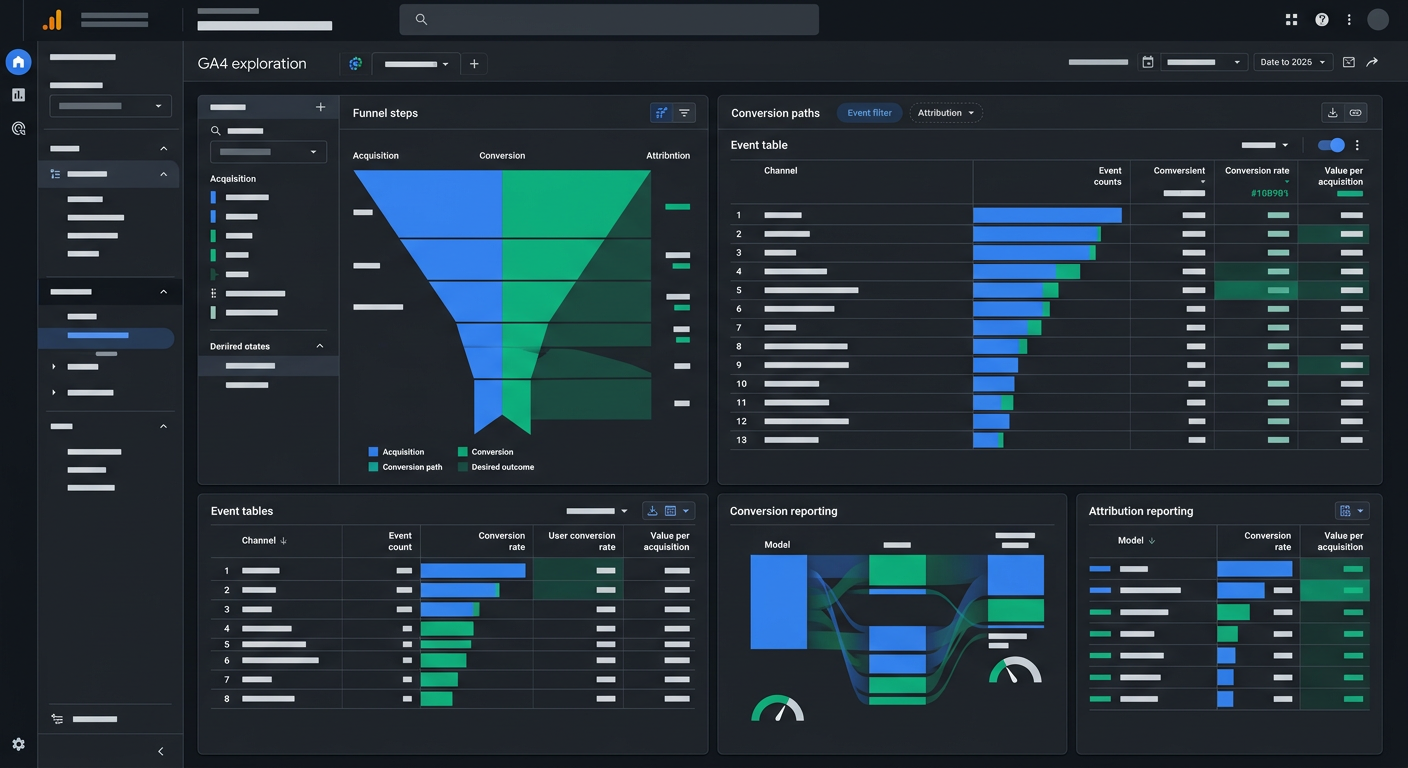This screenshot has width=1408, height=768.
Task: Open the user account avatar
Action: 1378,19
